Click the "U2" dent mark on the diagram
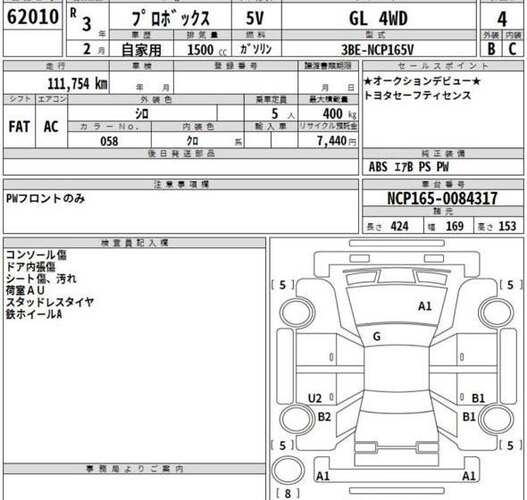The height and width of the screenshot is (500, 527). 315,399
